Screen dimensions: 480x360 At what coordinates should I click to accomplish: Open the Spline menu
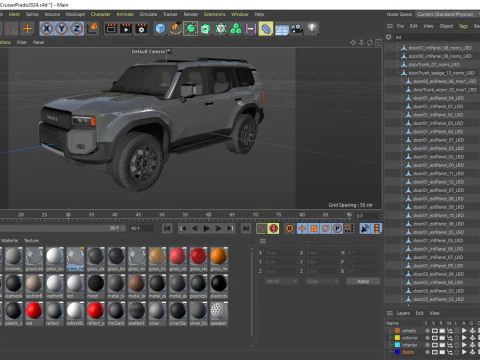click(x=32, y=14)
